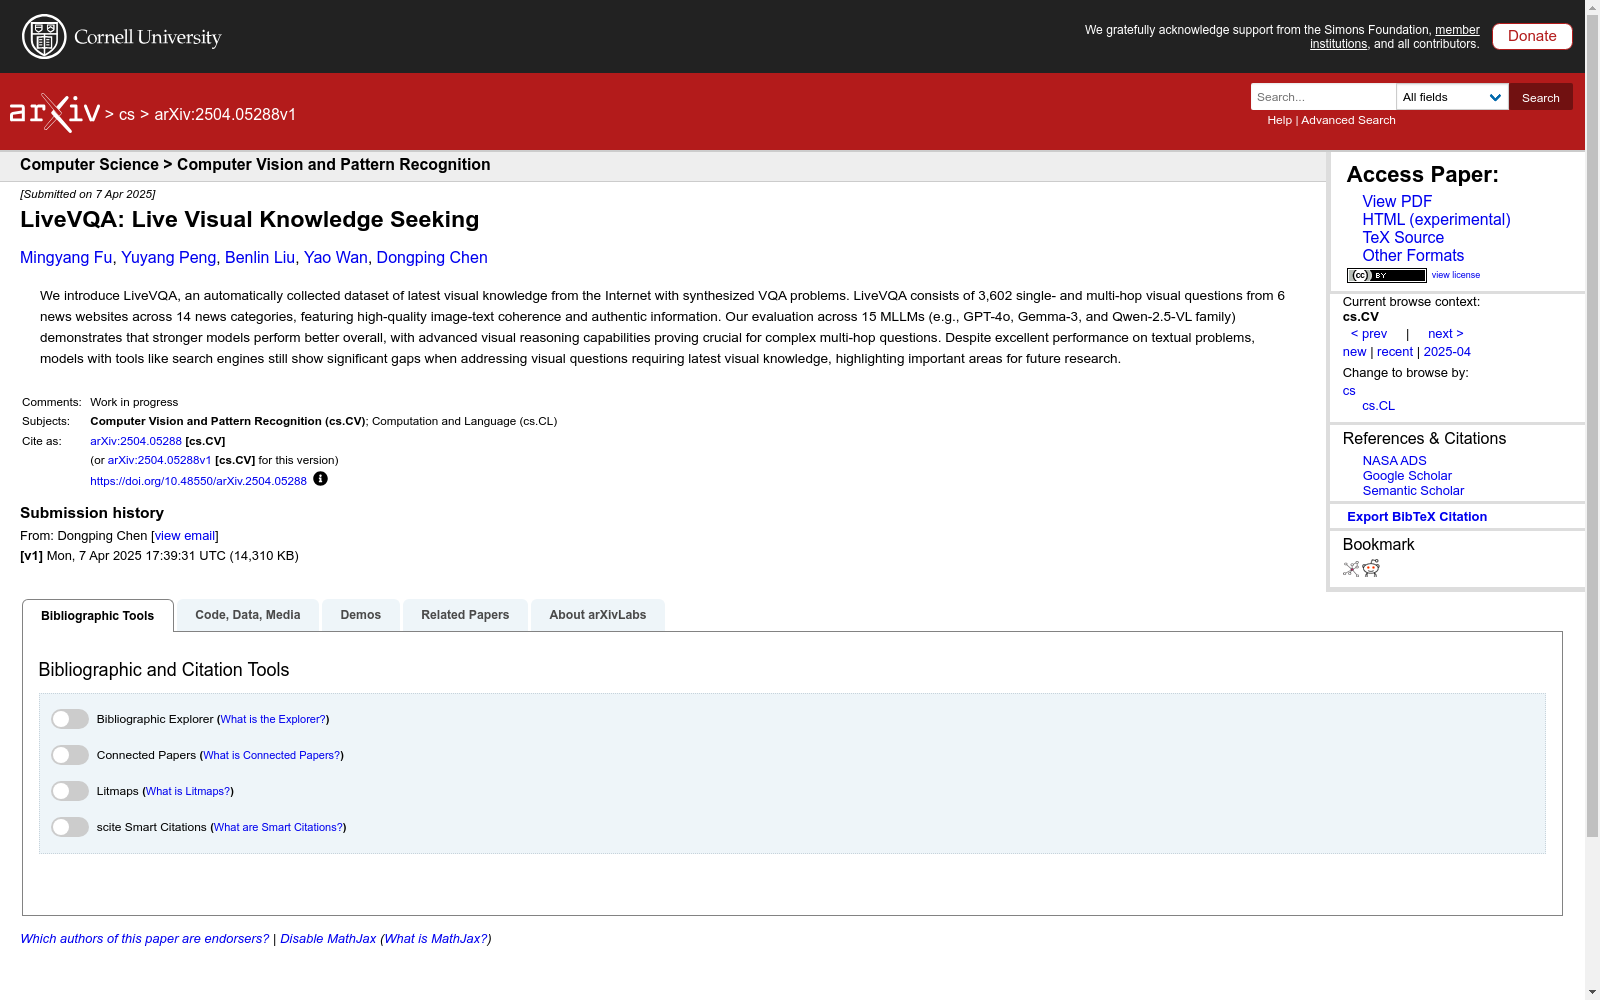Open What is MathJax? link
1600x1000 pixels.
[436, 939]
